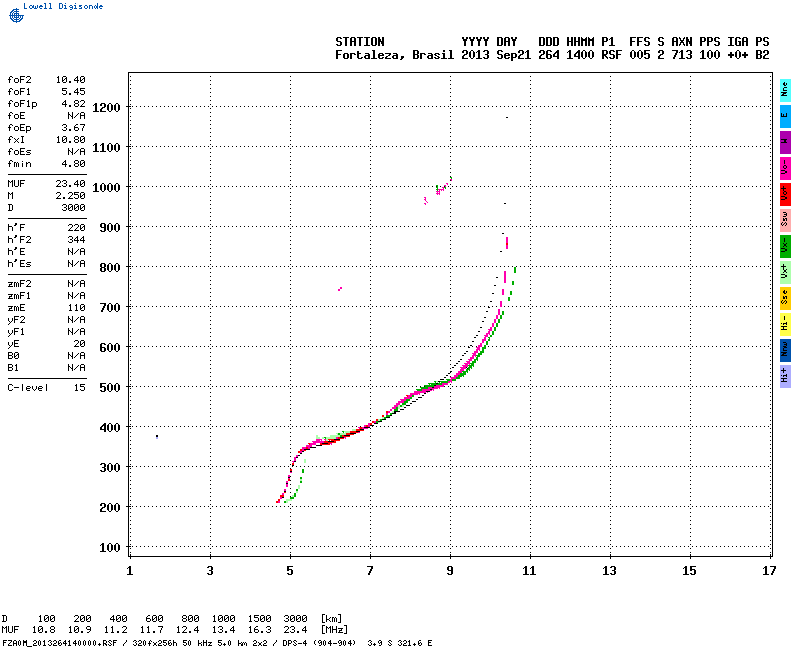This screenshot has height=650, width=800.
Task: Click the foF1p value 4.82
Action: coord(73,104)
